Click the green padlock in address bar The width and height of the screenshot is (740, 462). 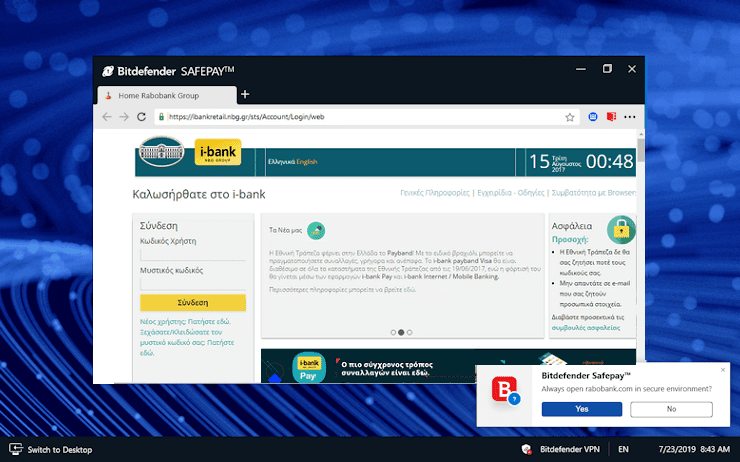(x=161, y=117)
